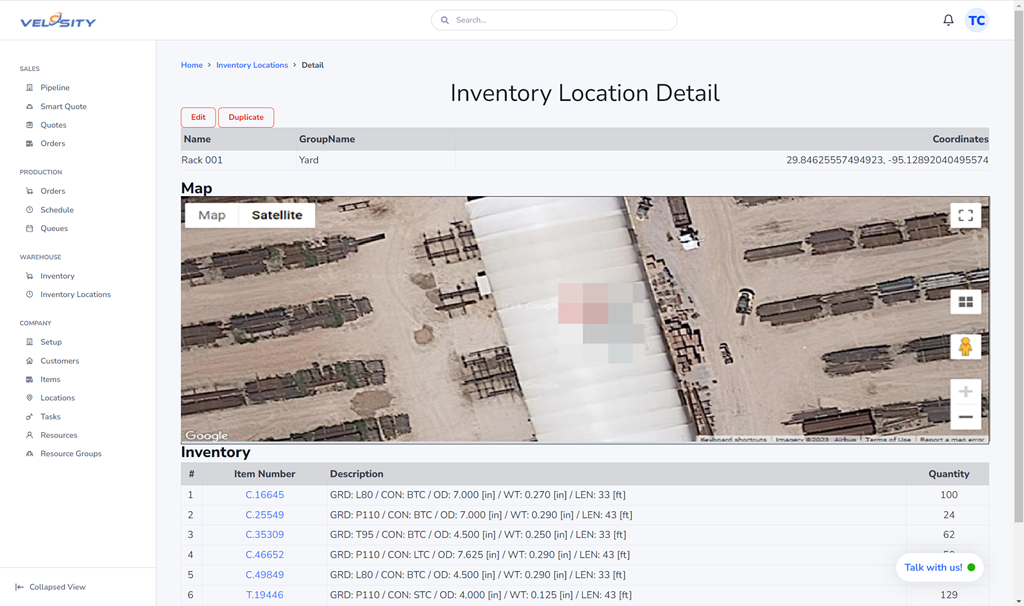Switch map to Map view

pyautogui.click(x=212, y=215)
